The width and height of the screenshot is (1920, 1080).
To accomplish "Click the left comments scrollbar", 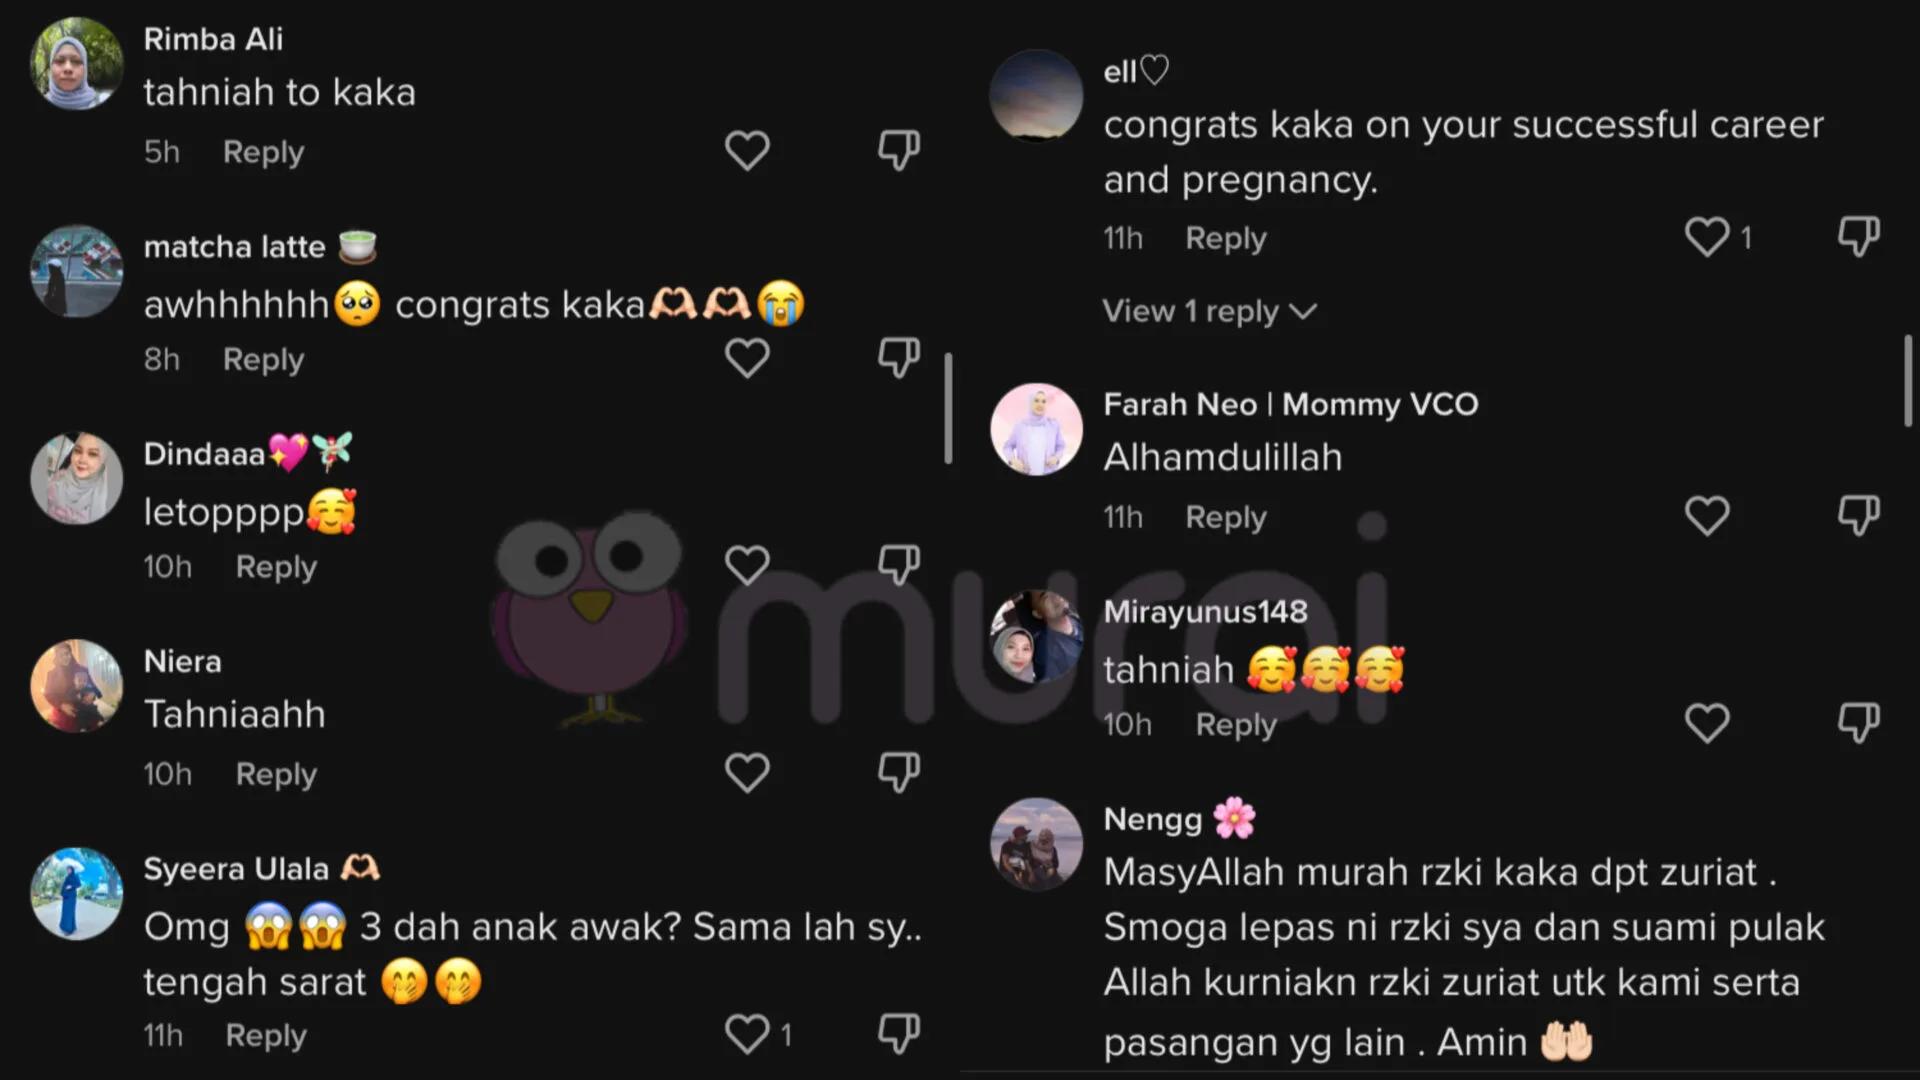I will [948, 408].
